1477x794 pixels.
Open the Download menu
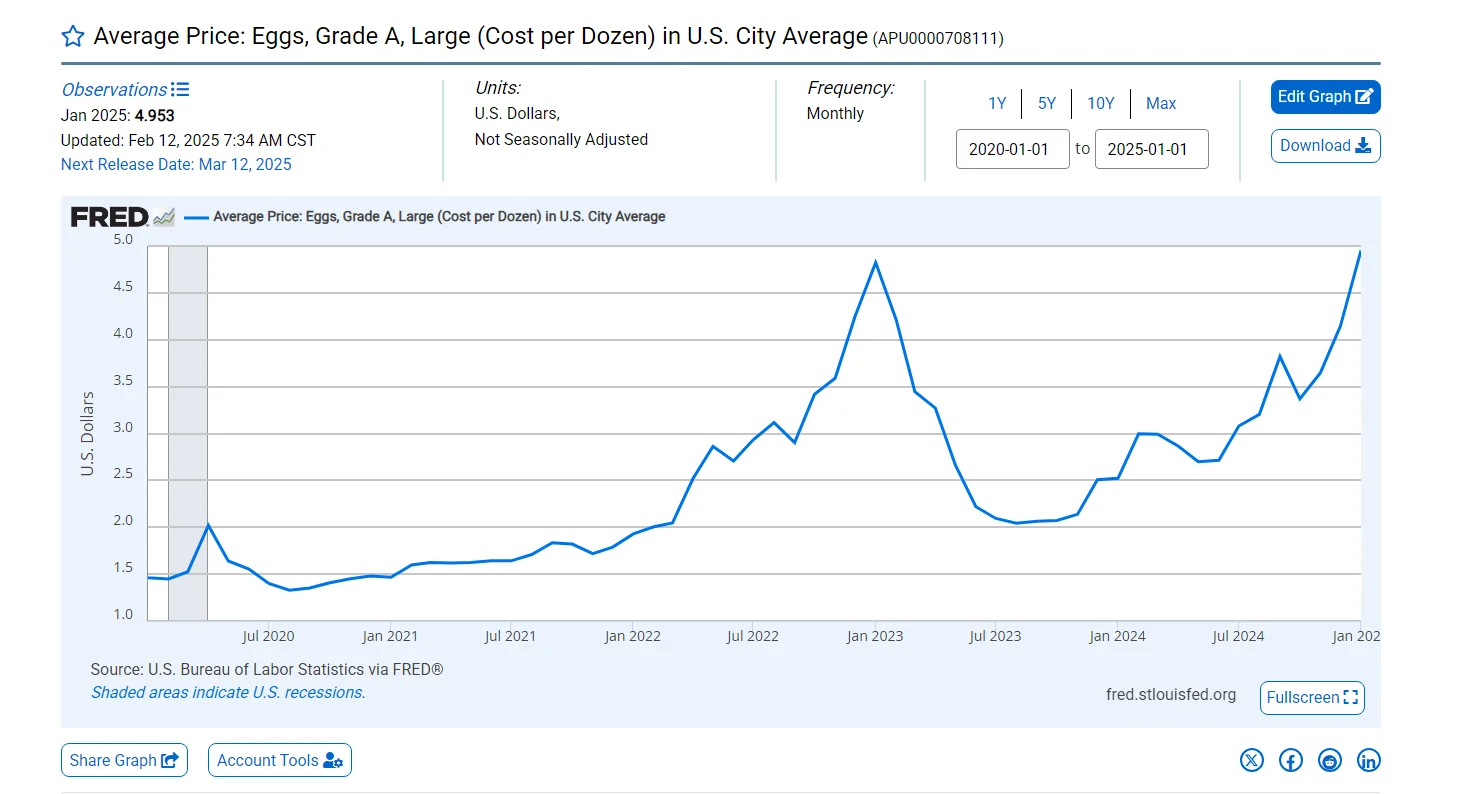click(x=1326, y=146)
